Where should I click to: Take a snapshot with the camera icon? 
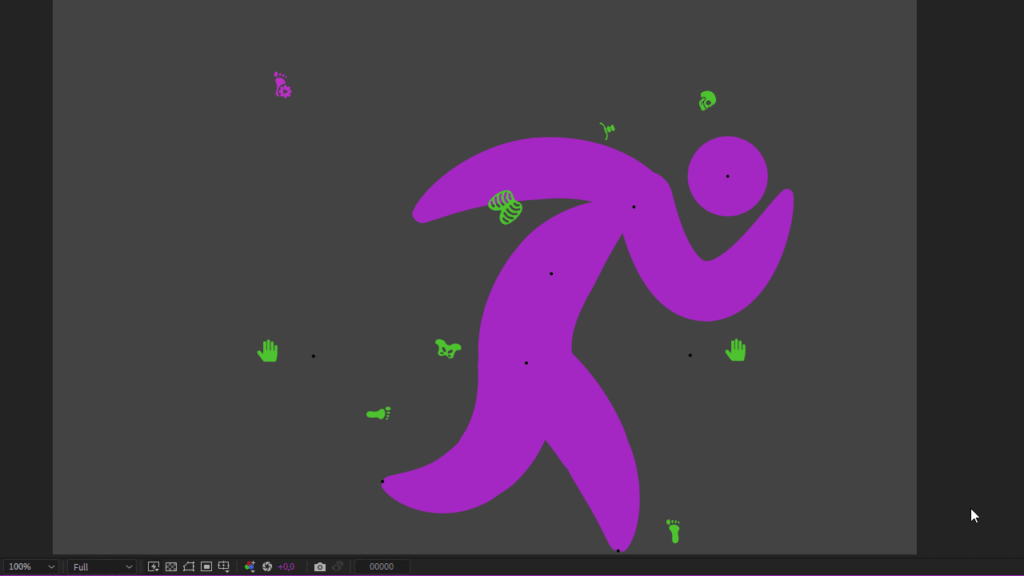(320, 567)
